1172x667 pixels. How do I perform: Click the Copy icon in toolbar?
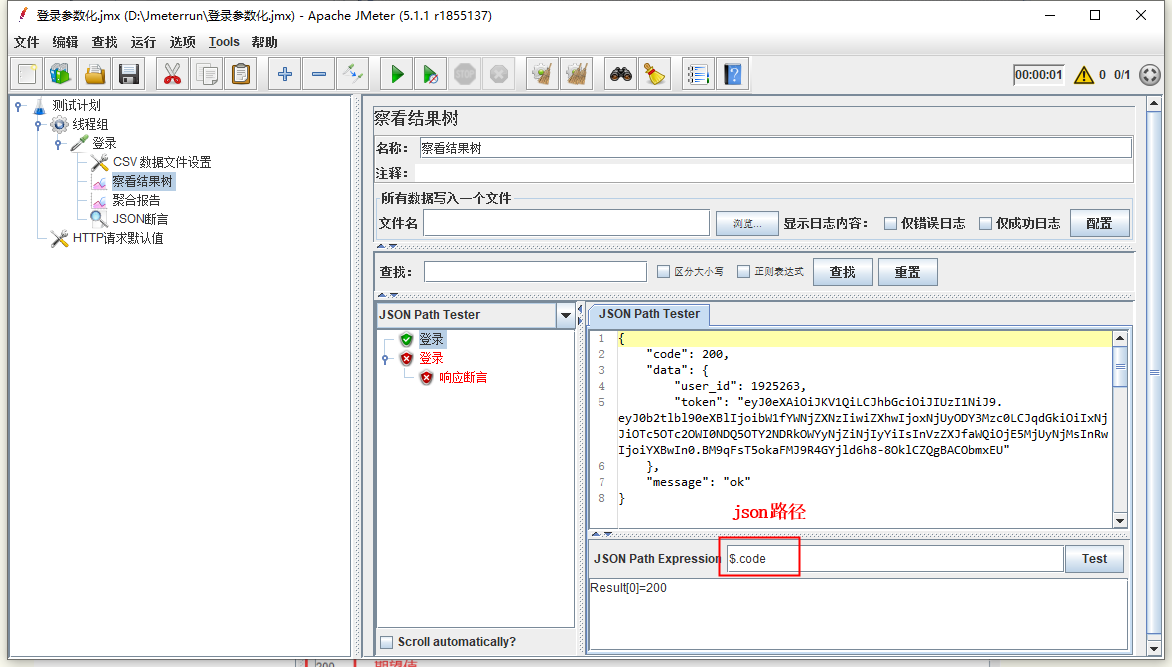click(x=207, y=74)
